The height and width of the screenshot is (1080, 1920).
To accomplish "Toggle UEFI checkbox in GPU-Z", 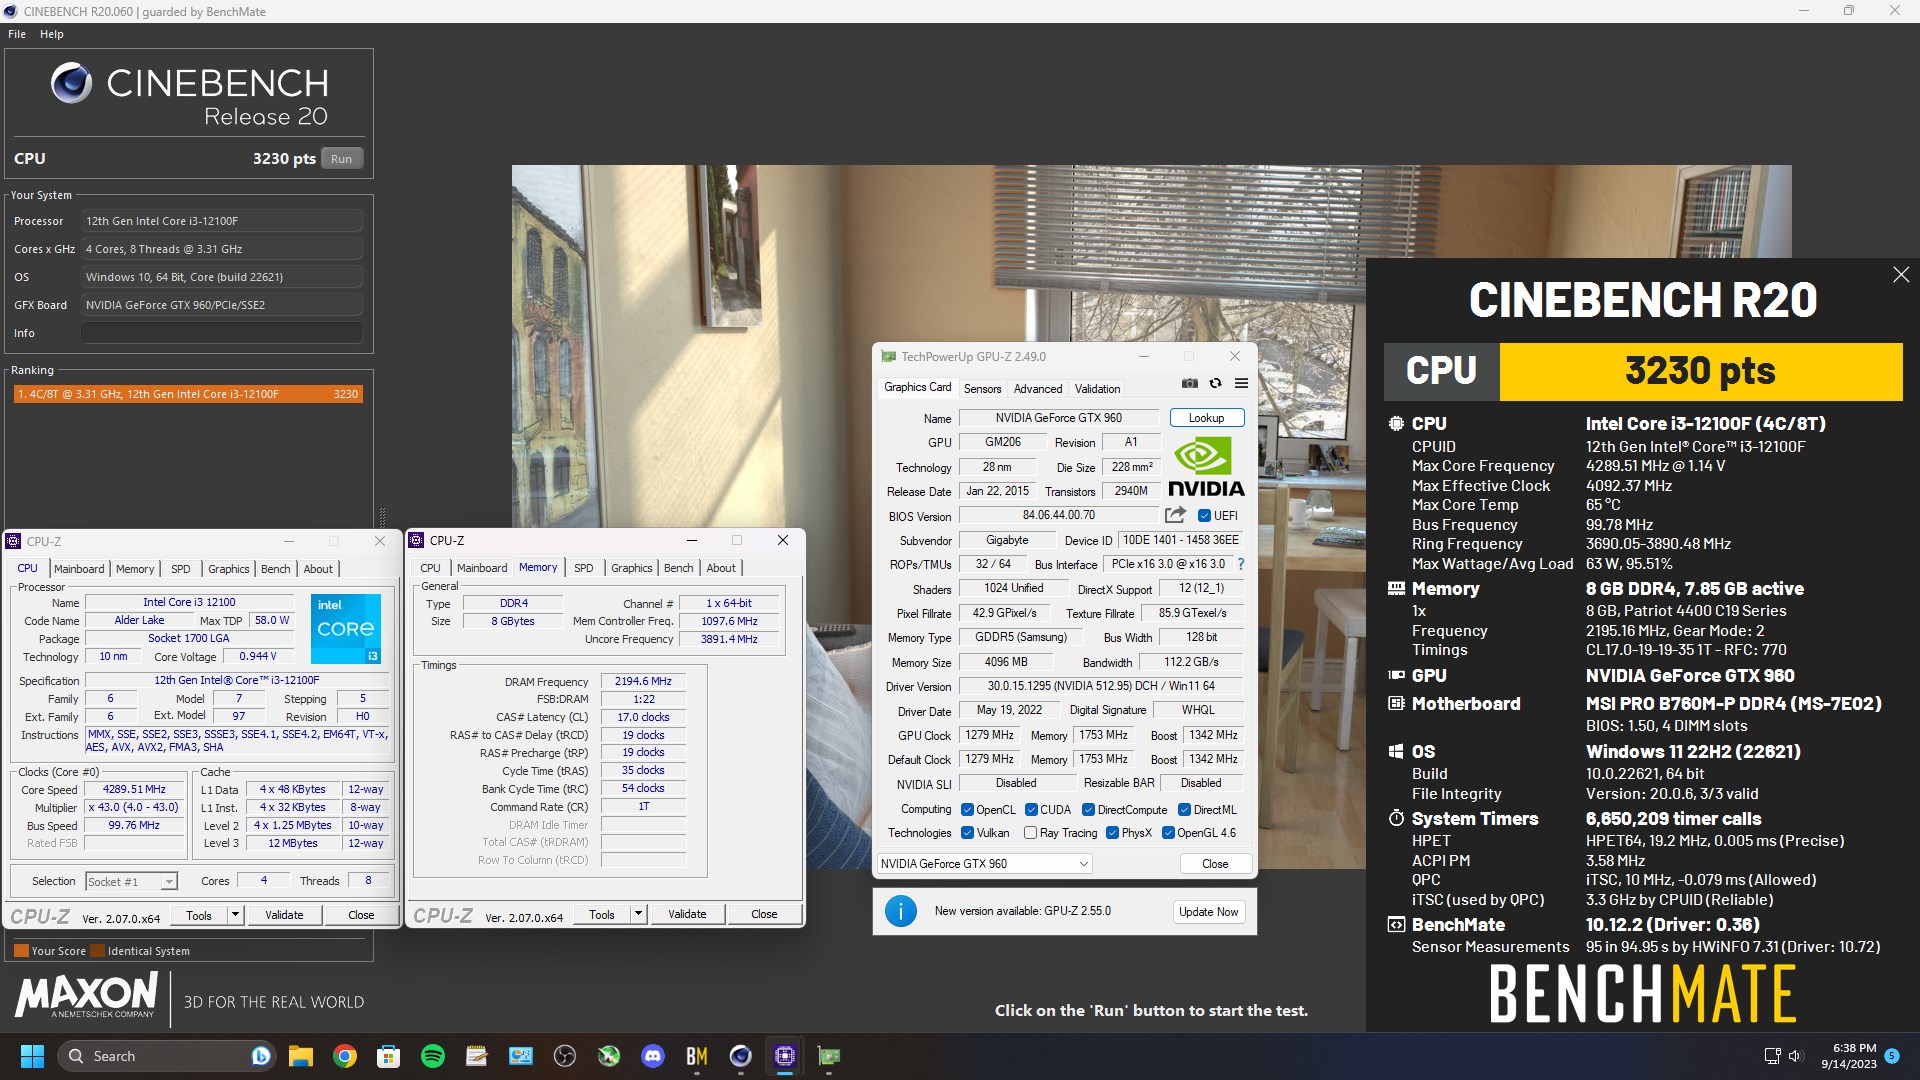I will coord(1204,516).
